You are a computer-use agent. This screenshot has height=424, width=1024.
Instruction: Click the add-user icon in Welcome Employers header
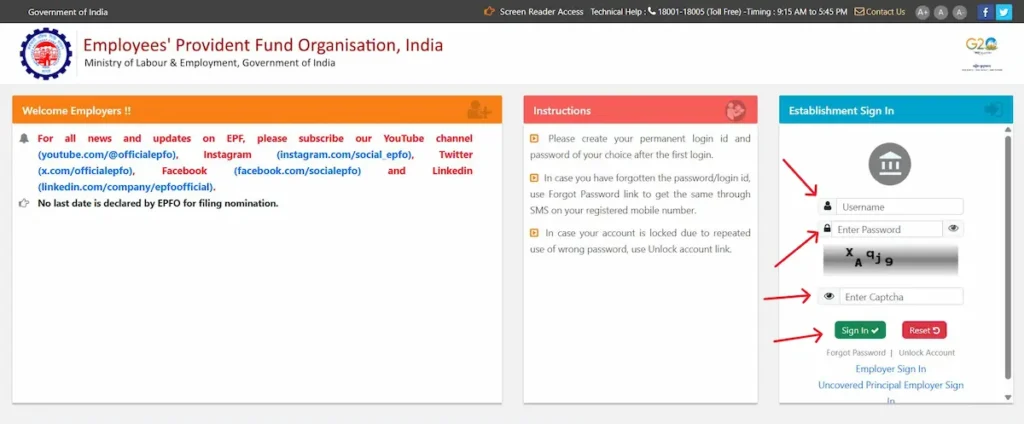coord(479,110)
